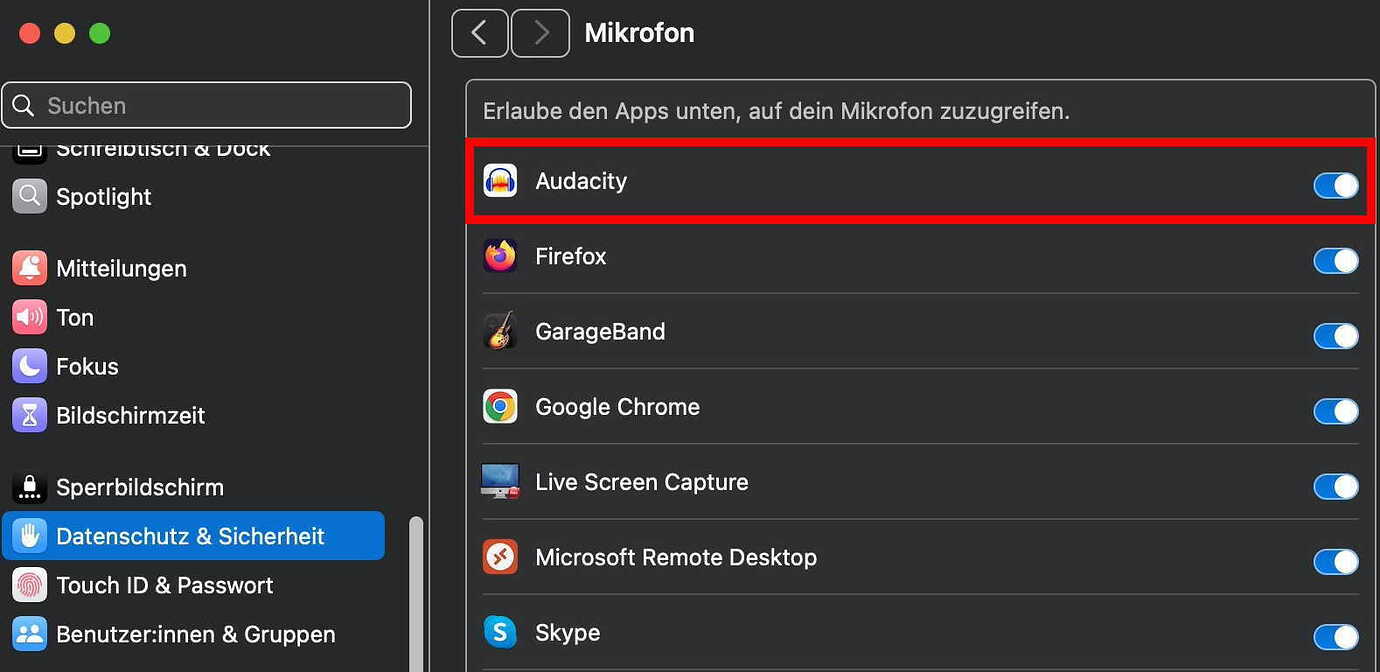Click the search magnifier icon
Screen dimensions: 1380x672
click(24, 105)
